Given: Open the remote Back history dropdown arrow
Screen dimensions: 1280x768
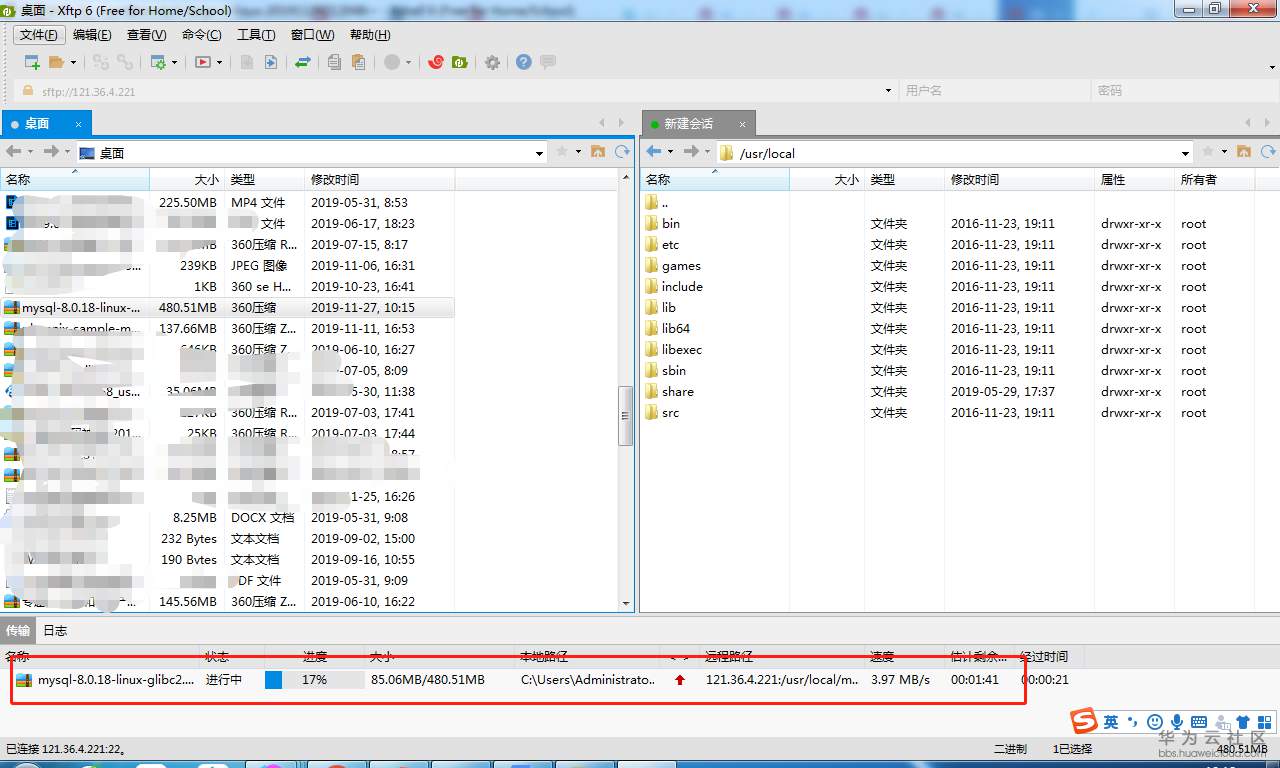Looking at the screenshot, I should (x=670, y=152).
